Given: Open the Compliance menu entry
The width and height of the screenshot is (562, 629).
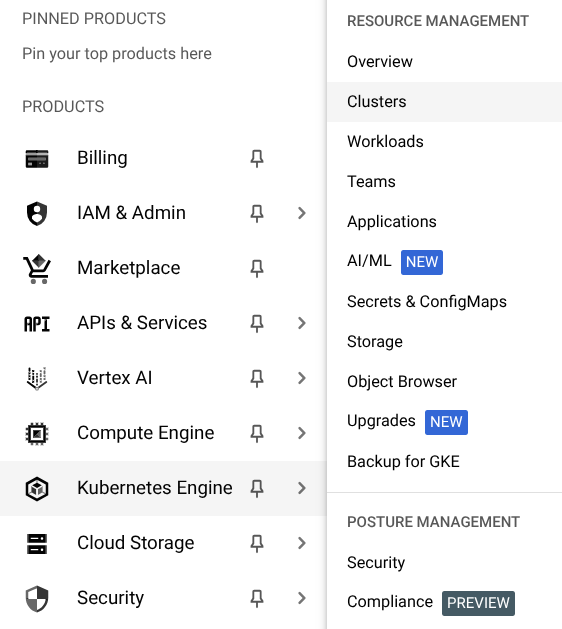Looking at the screenshot, I should point(390,602).
